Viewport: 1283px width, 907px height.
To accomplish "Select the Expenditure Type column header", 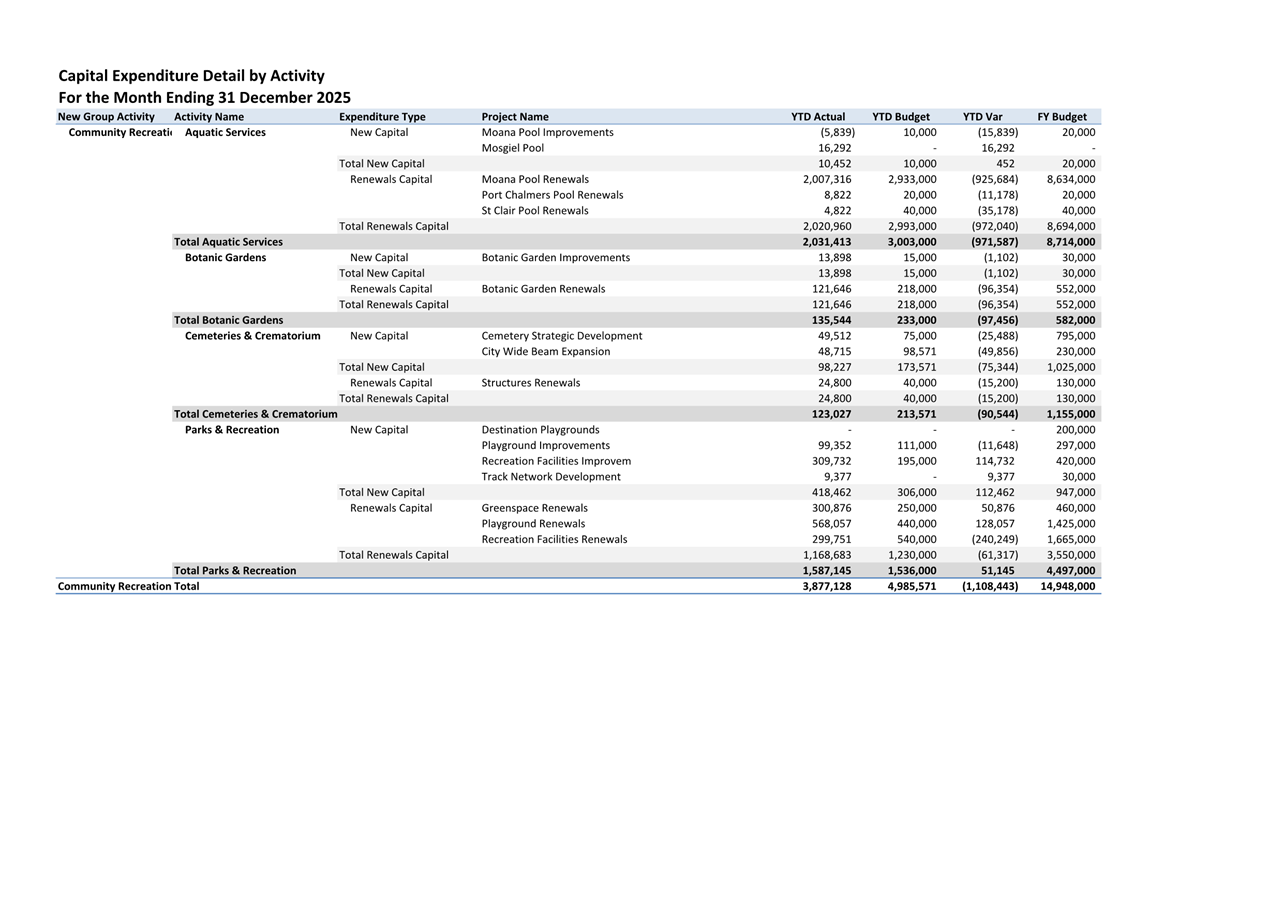I will pos(382,117).
